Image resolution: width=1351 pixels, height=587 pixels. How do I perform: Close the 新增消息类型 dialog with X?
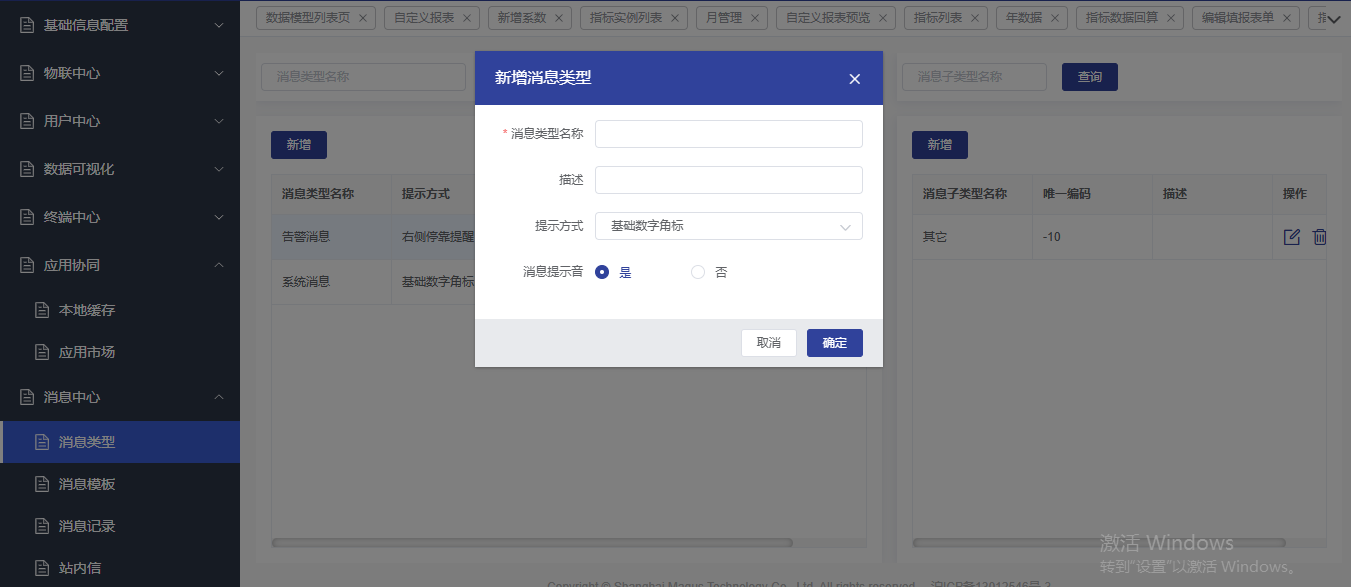[854, 79]
